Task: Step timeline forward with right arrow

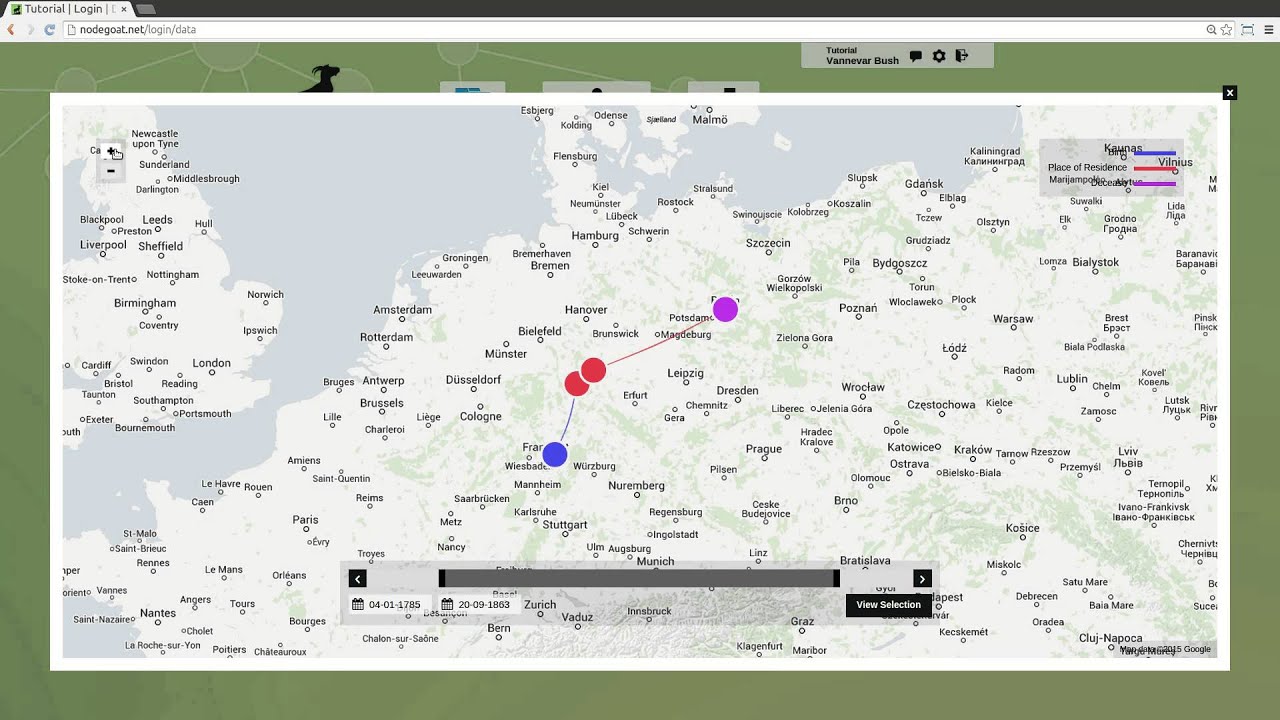Action: [x=922, y=579]
